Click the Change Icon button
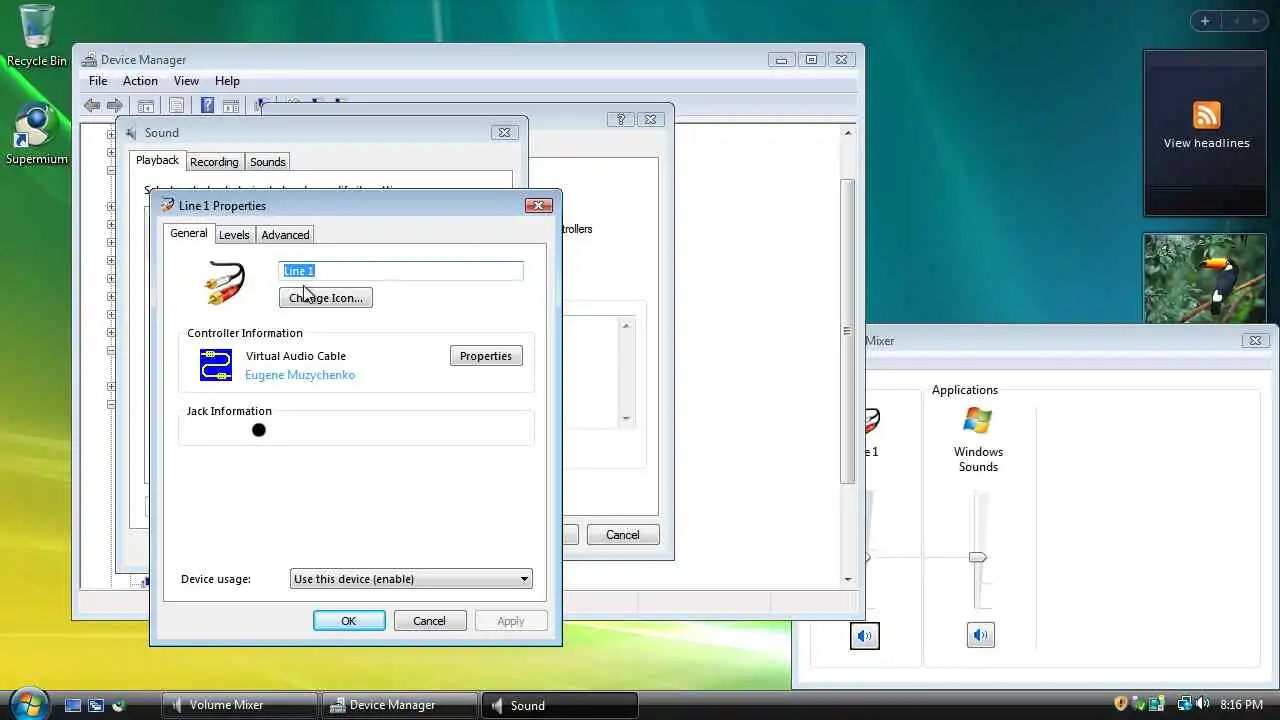Screen dimensions: 1280x720 tap(326, 298)
